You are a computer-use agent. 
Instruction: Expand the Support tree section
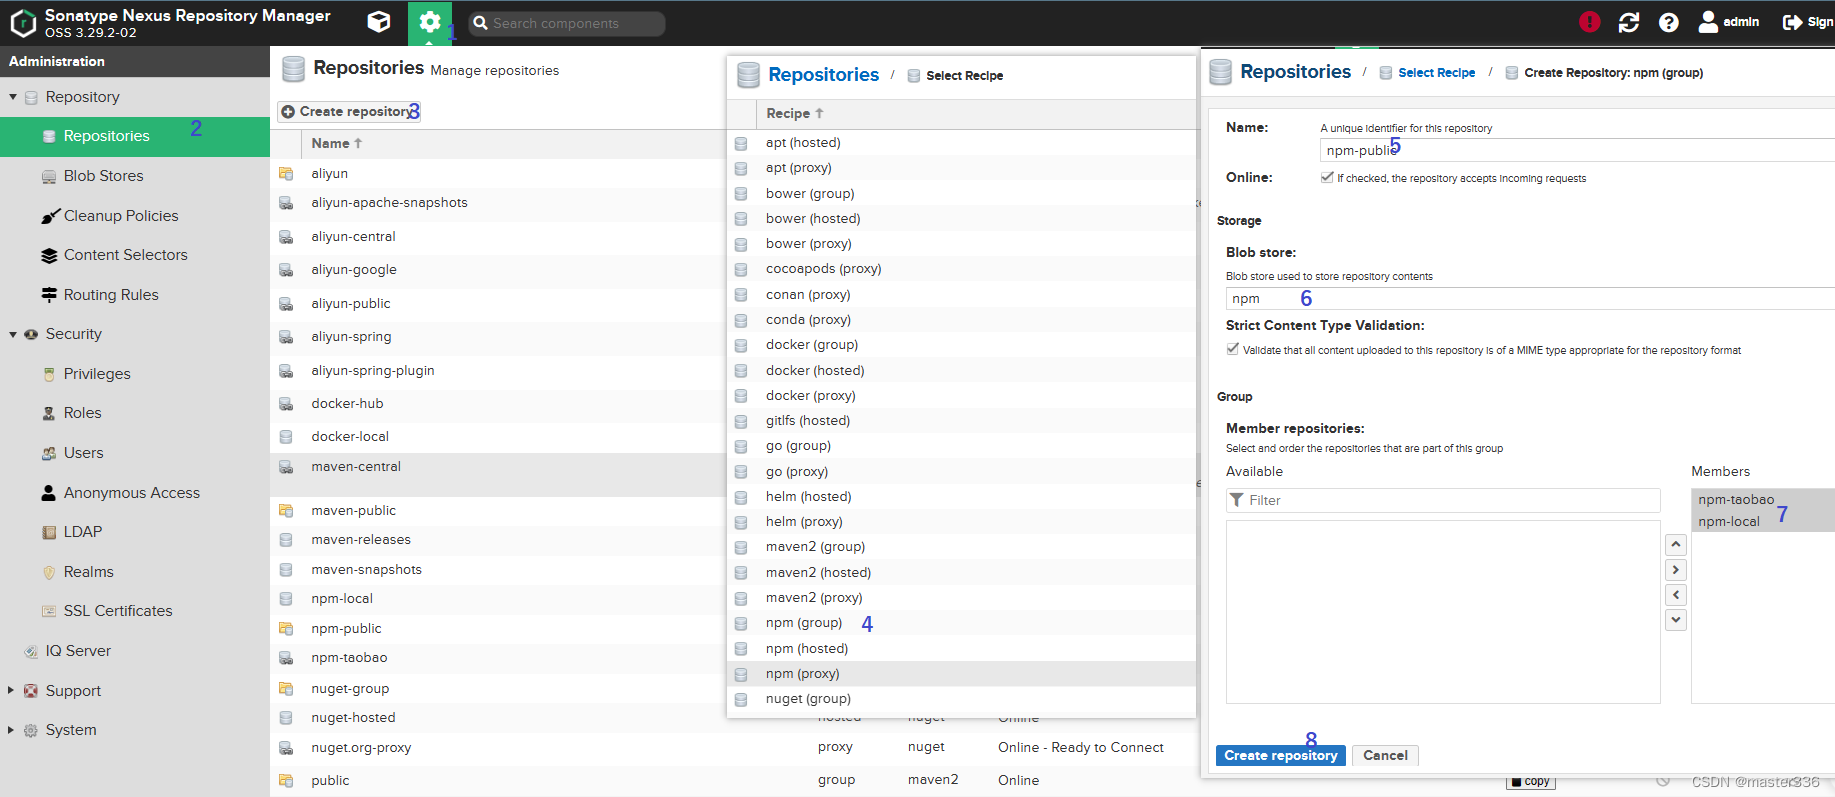point(11,691)
